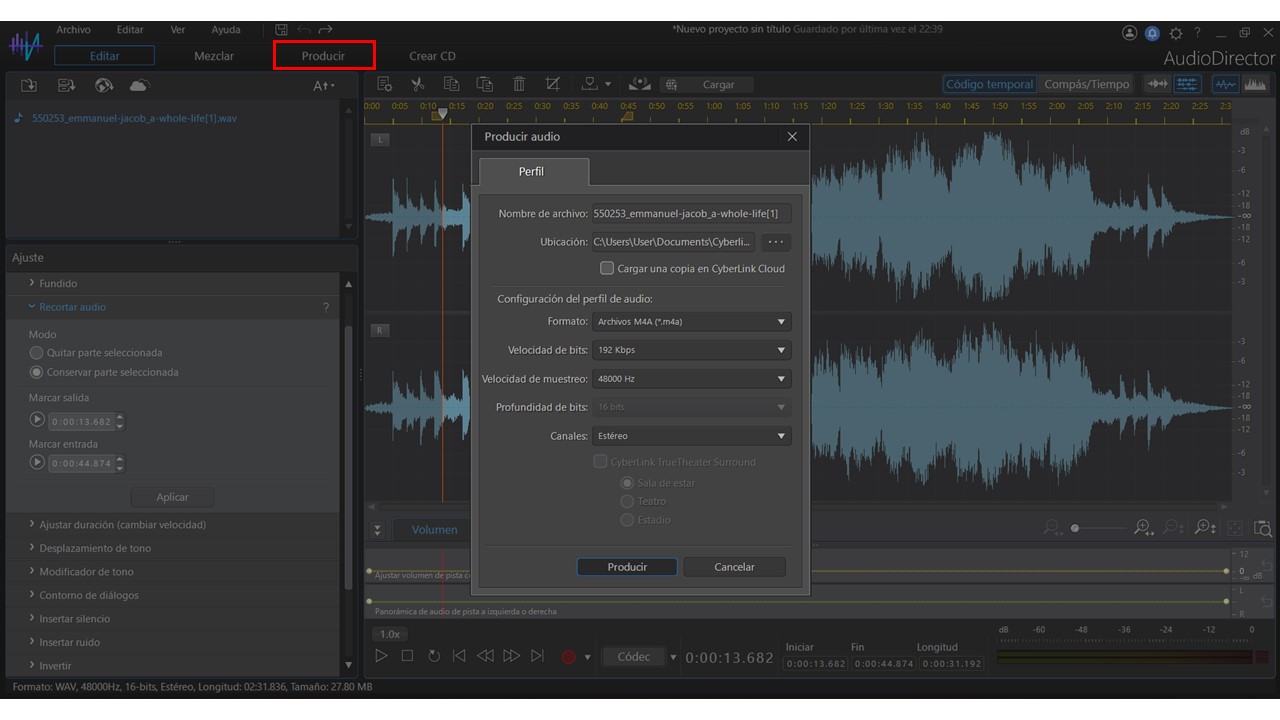Image resolution: width=1280 pixels, height=720 pixels.
Task: Switch timeline to Compás/Tiempo
Action: 1086,84
